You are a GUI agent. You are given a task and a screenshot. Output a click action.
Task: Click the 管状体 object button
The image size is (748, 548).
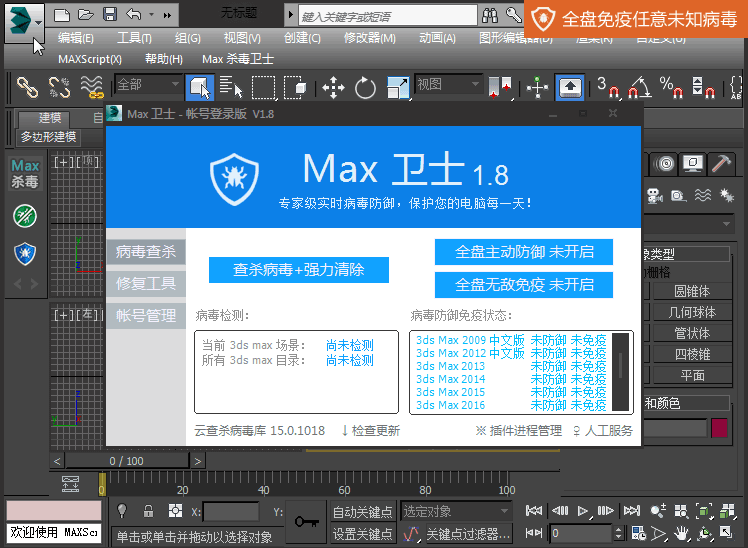(x=692, y=333)
